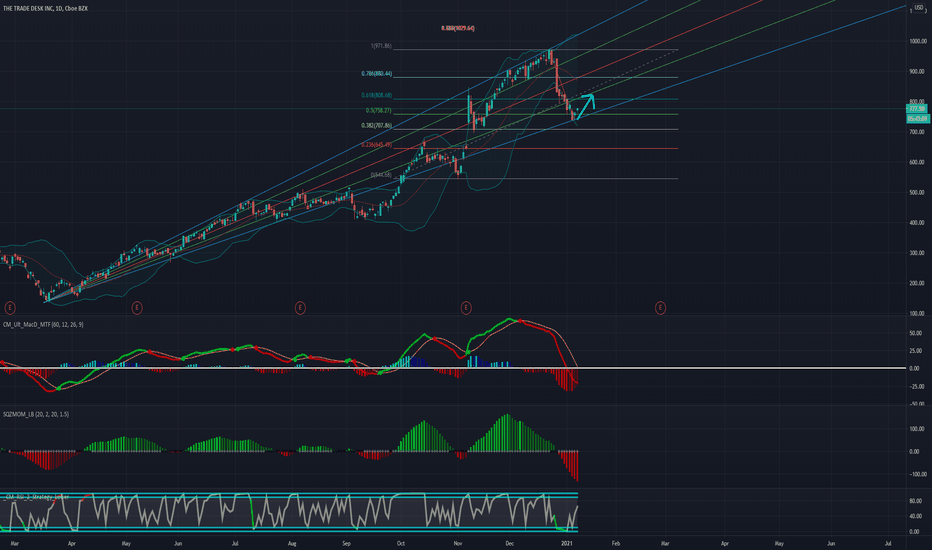Click 400.00 on the price axis

point(917,223)
